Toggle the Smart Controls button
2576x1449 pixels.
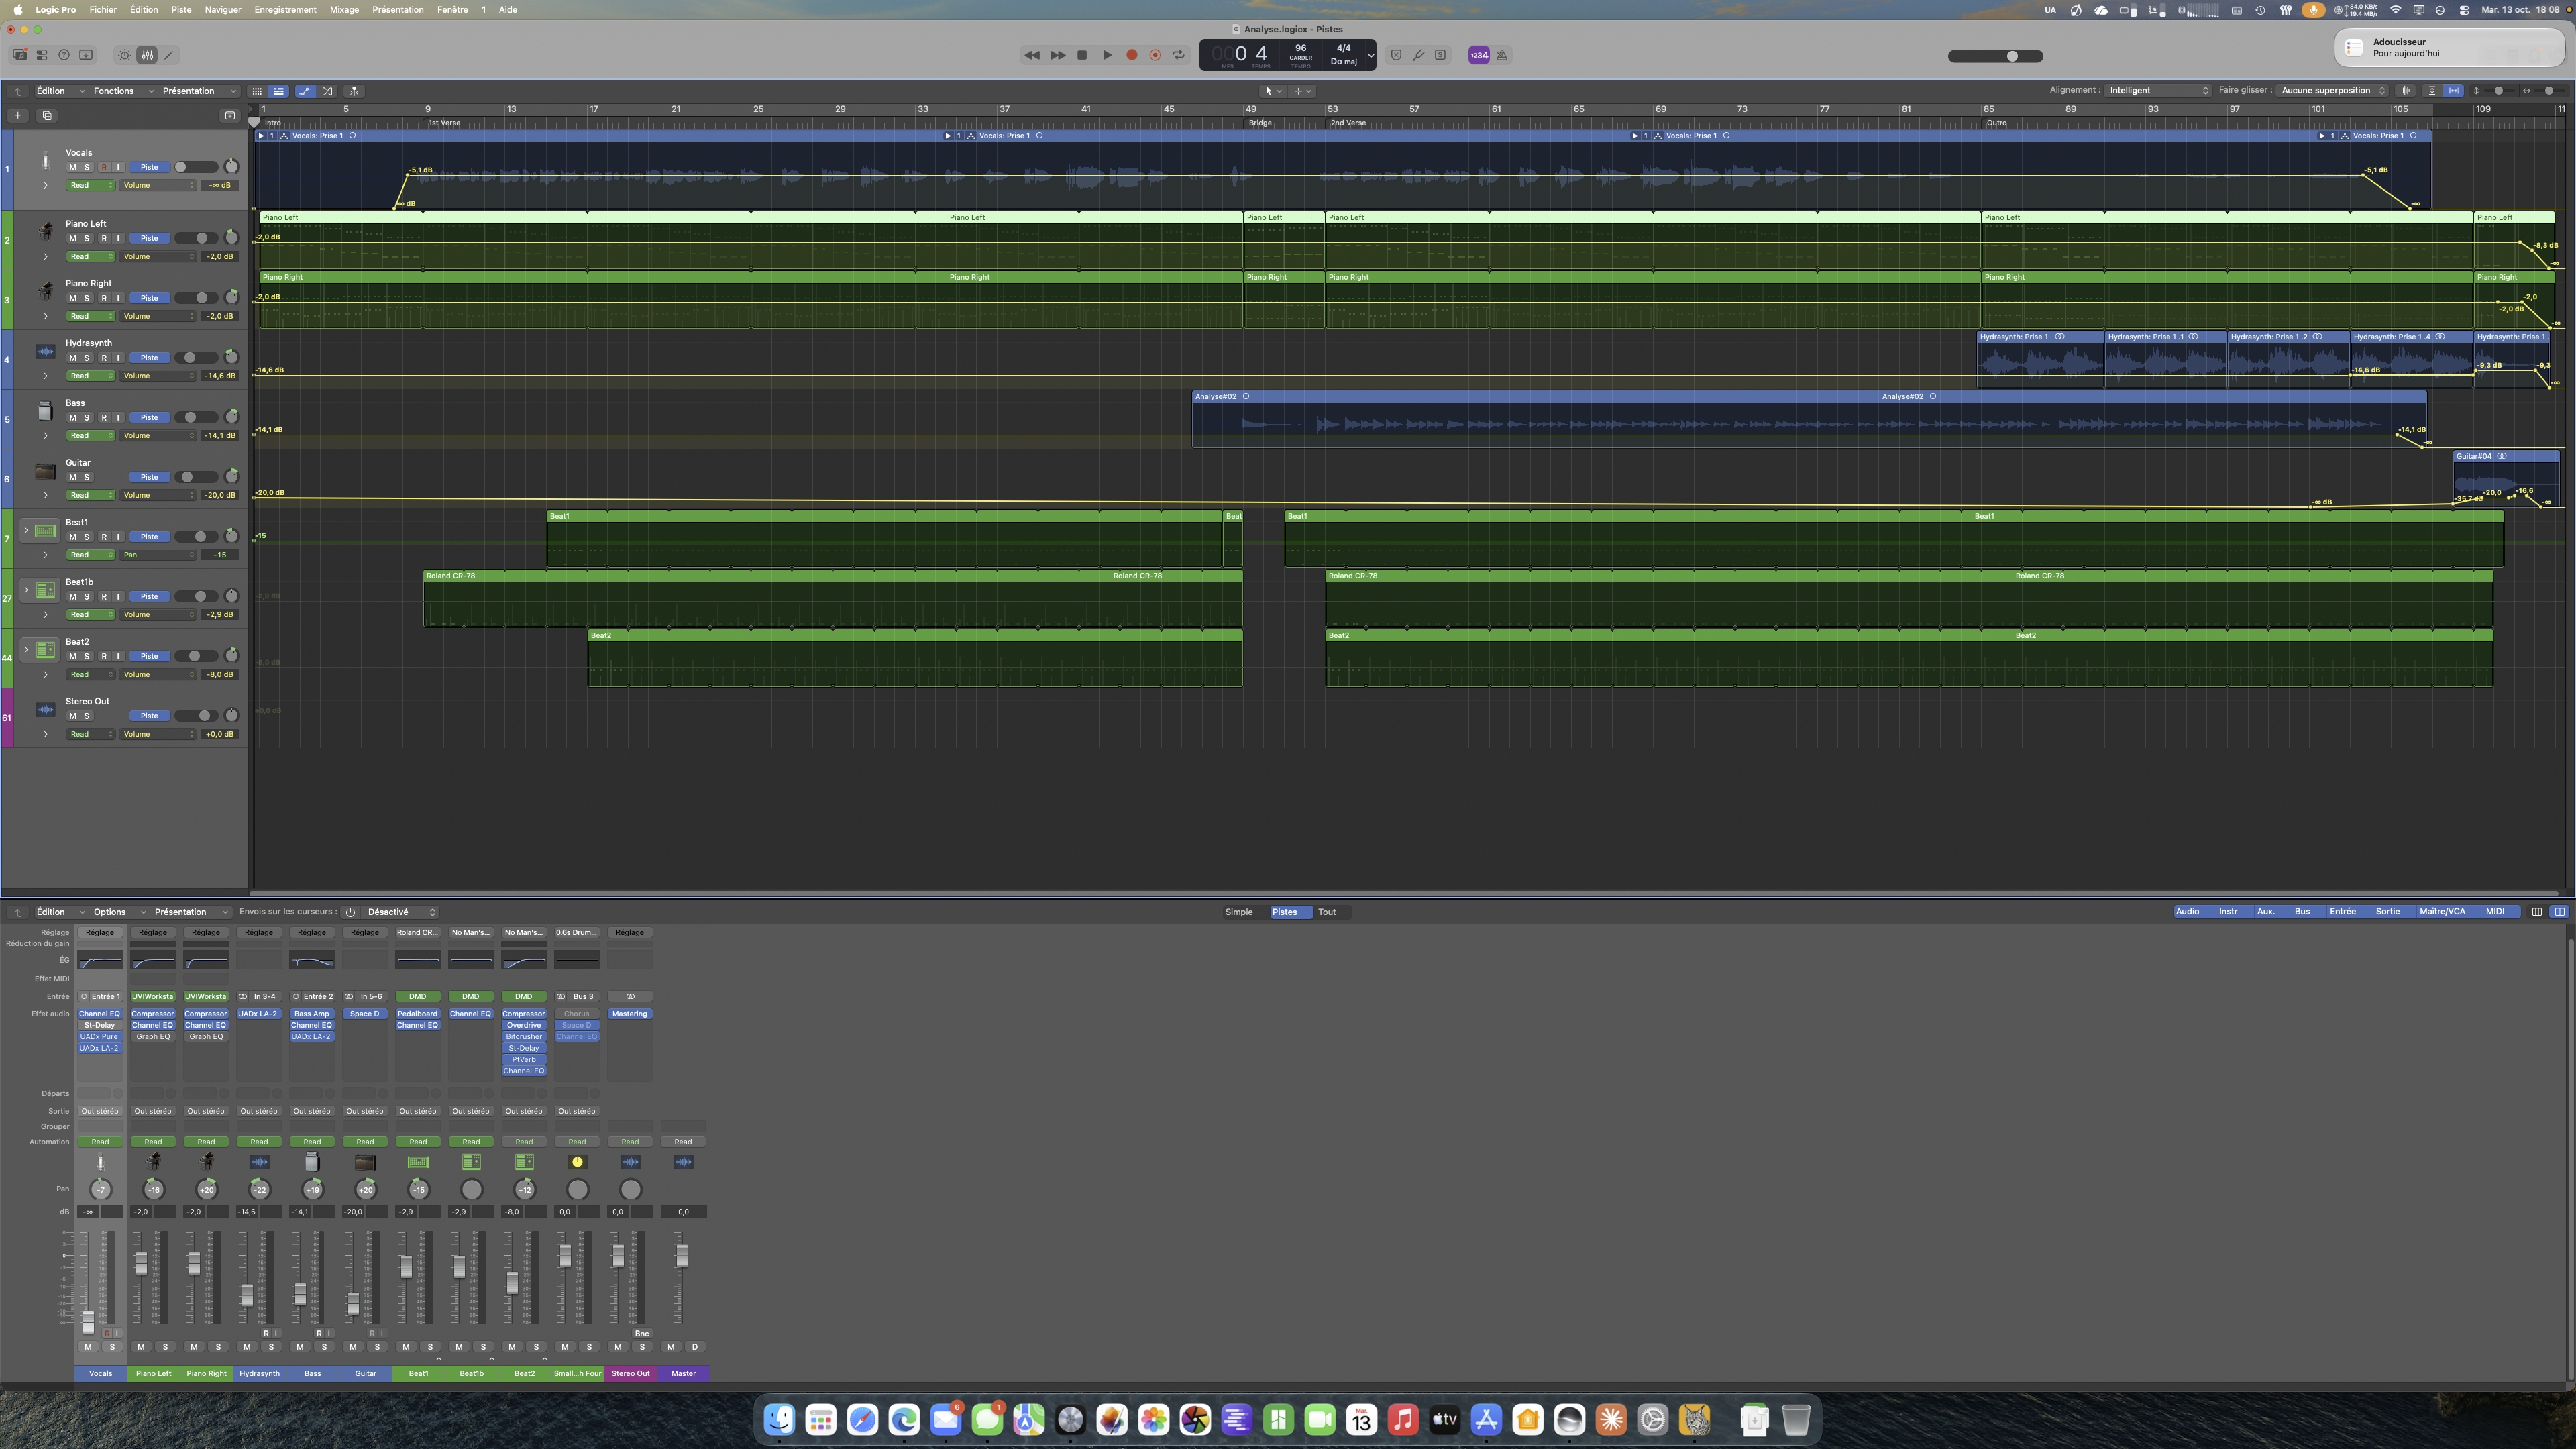[x=124, y=55]
